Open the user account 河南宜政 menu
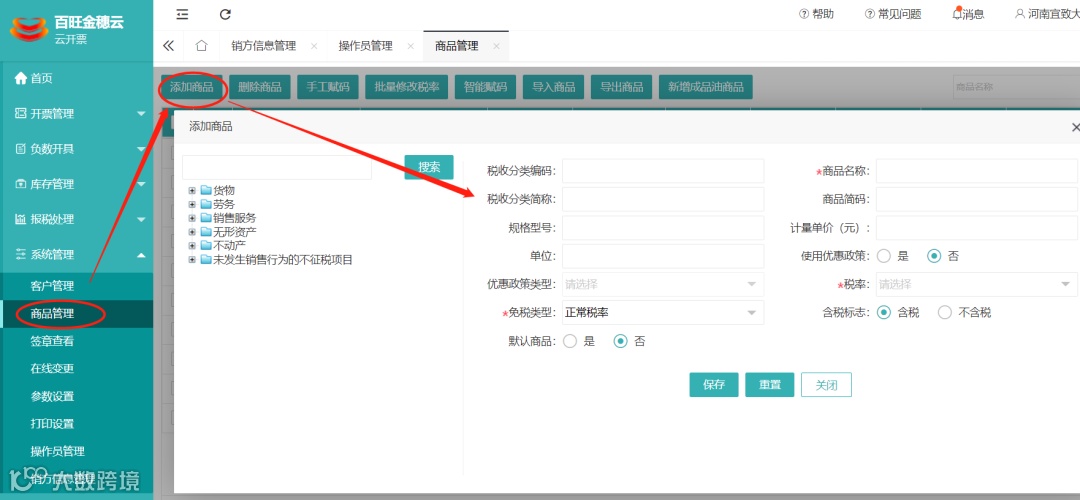 click(1047, 14)
